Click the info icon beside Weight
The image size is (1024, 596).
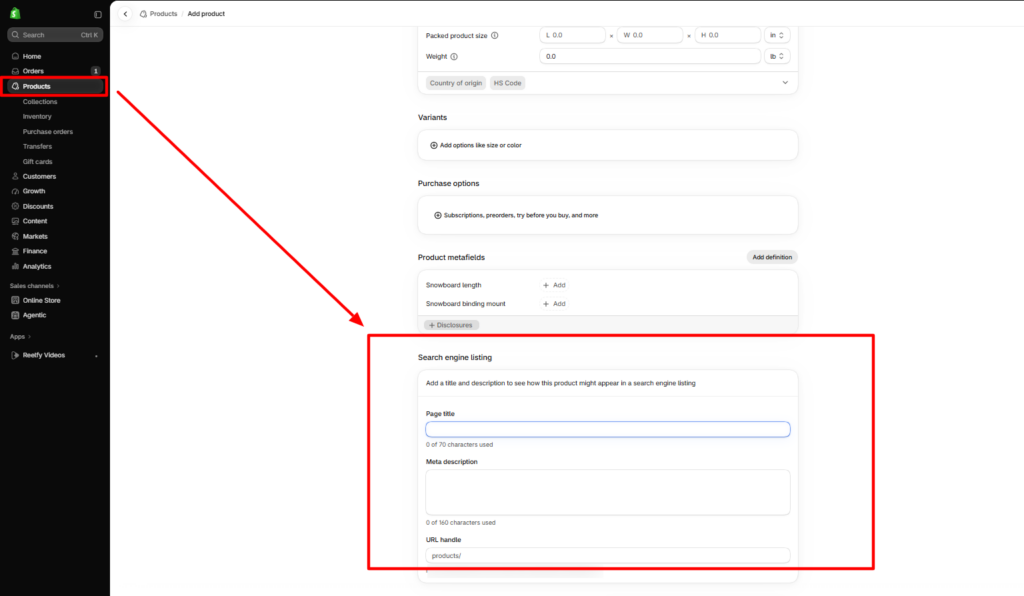[x=454, y=57]
